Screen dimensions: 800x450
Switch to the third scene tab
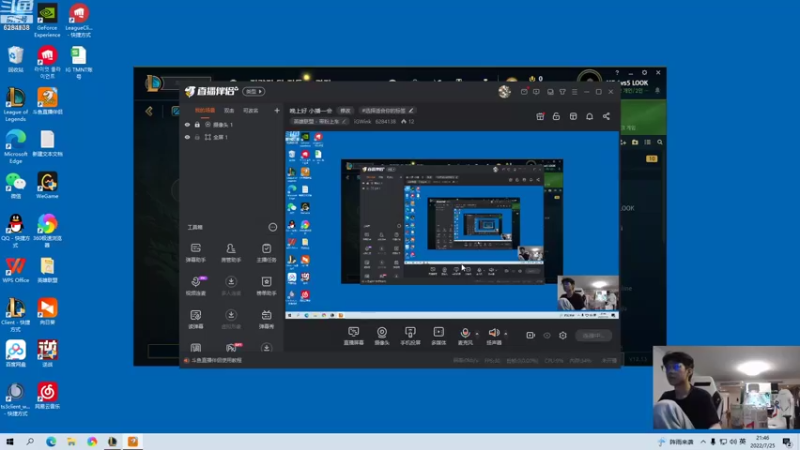tap(251, 110)
